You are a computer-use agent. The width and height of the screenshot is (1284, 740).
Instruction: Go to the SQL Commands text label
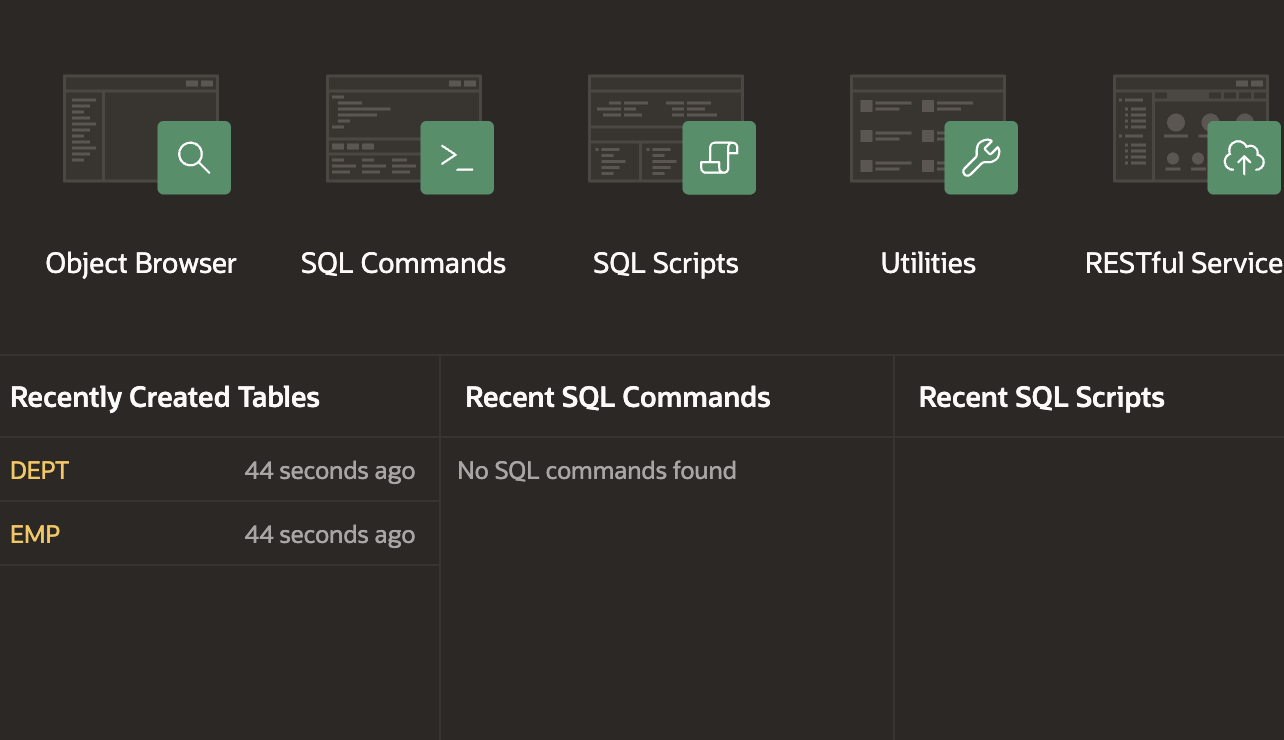pos(403,264)
